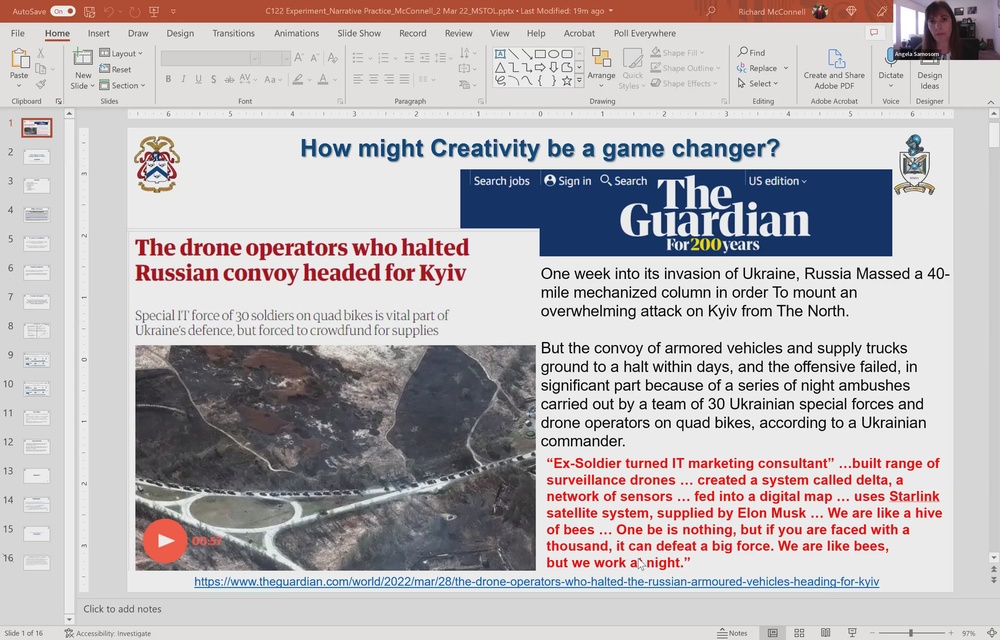1000x640 pixels.
Task: Apply Italic formatting to text
Action: pos(182,78)
